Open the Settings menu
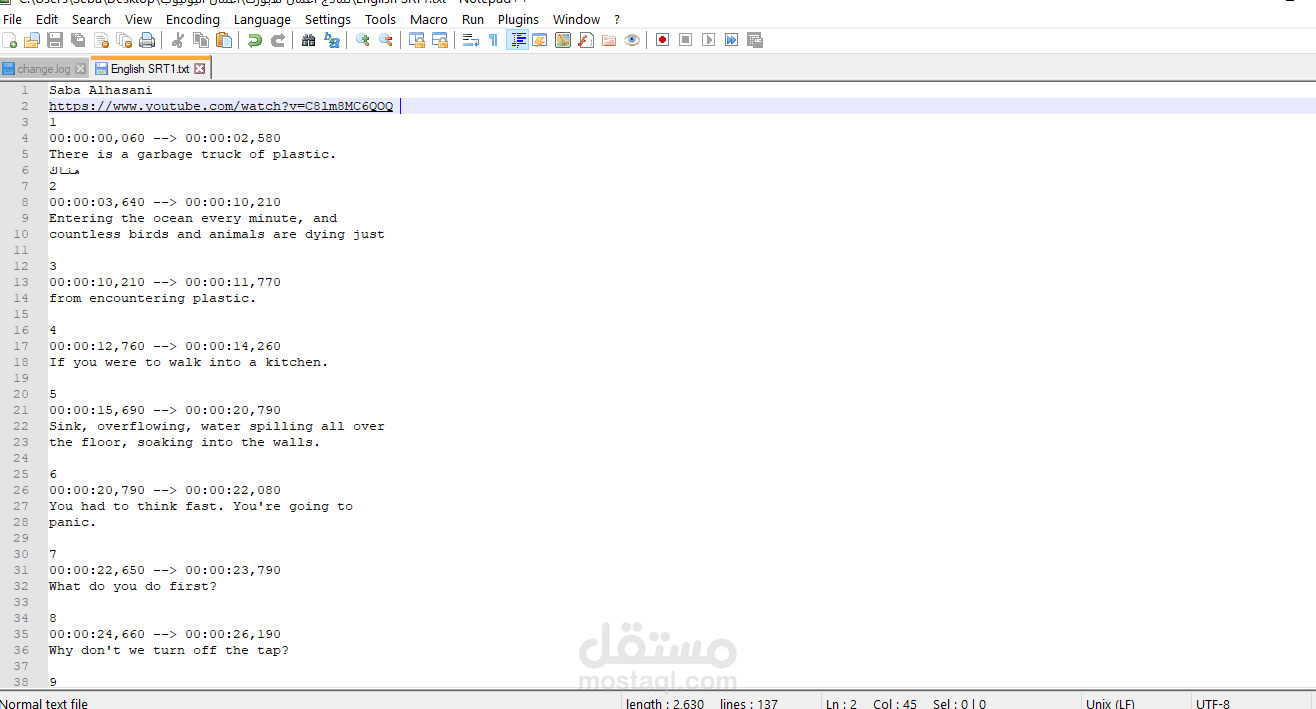Screen dimensions: 1316x709 [328, 19]
